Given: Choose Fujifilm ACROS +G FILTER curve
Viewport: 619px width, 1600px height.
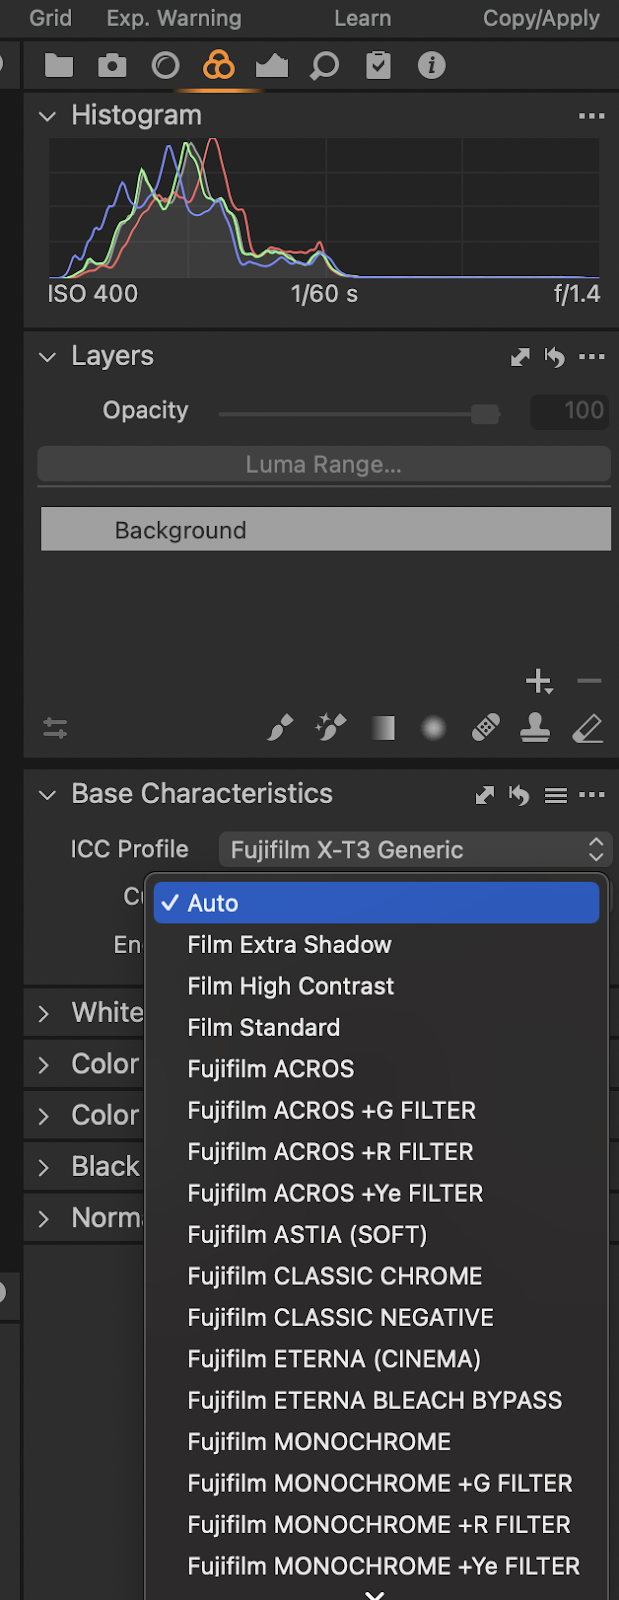Looking at the screenshot, I should 376,1110.
